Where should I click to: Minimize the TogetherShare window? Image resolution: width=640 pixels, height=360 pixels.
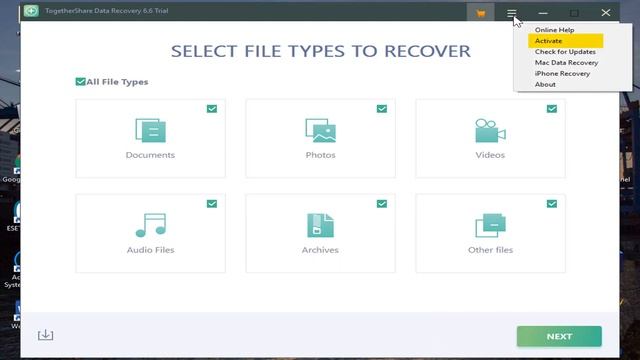click(x=543, y=13)
